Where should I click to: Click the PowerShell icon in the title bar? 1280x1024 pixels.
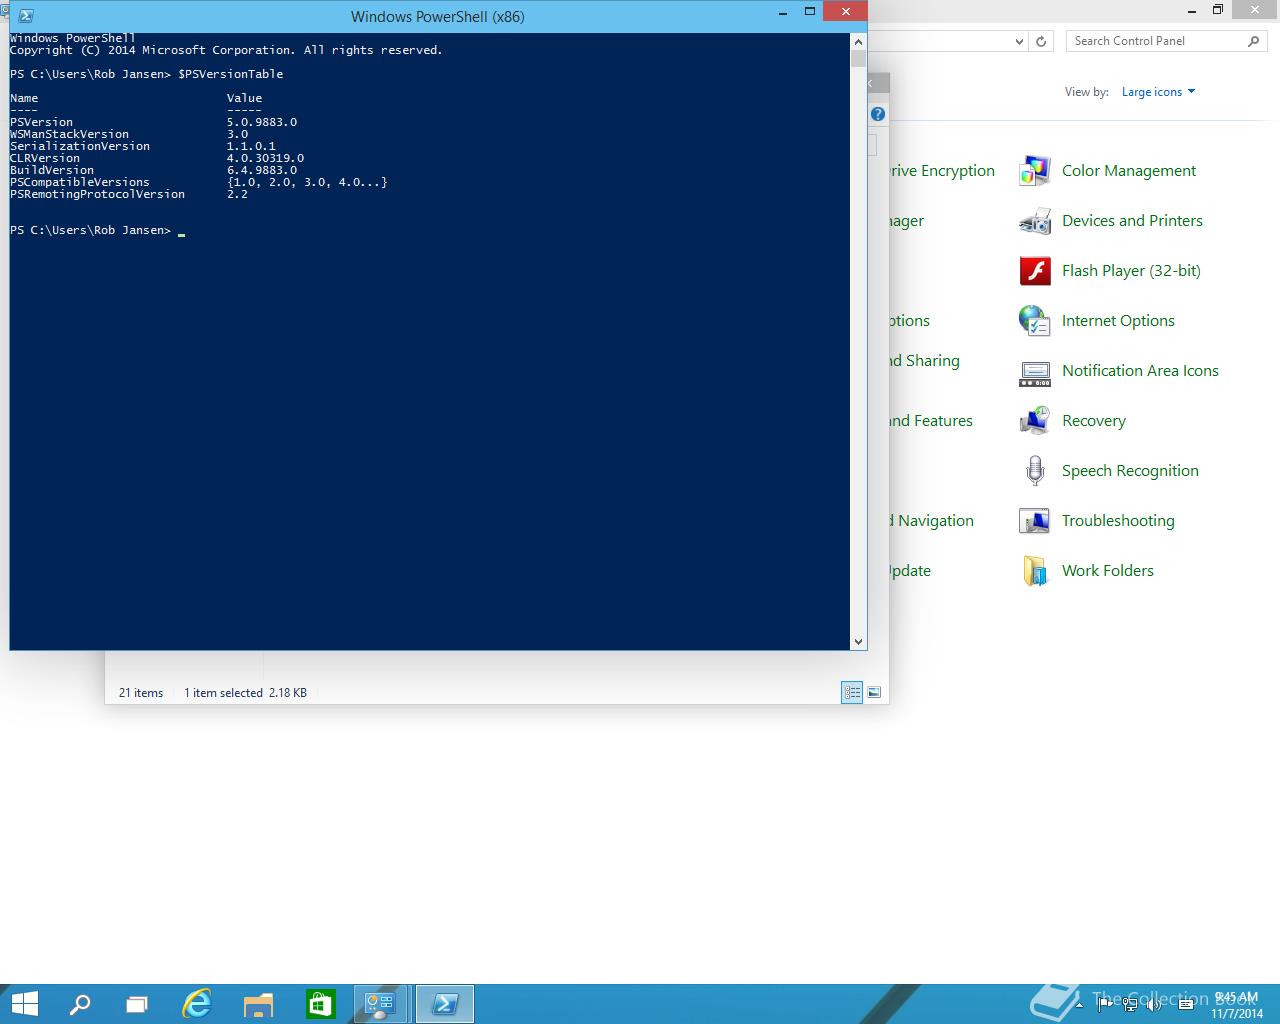(x=26, y=16)
